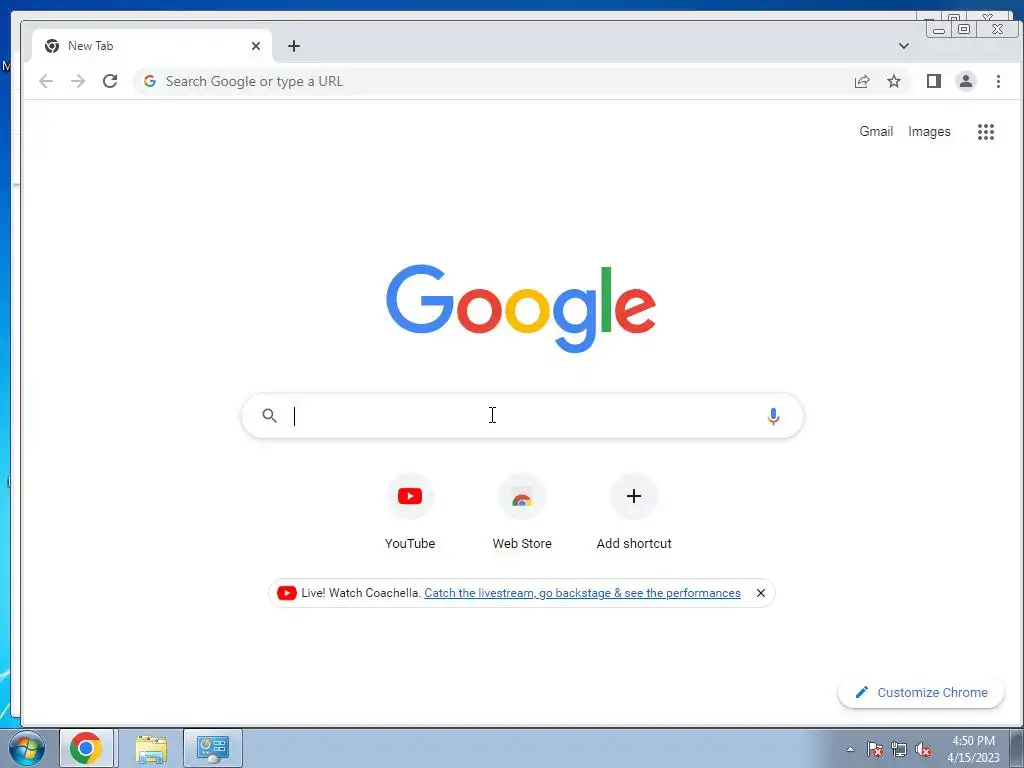Click Chrome icon in taskbar
Screen dimensions: 1024x768
[86, 748]
